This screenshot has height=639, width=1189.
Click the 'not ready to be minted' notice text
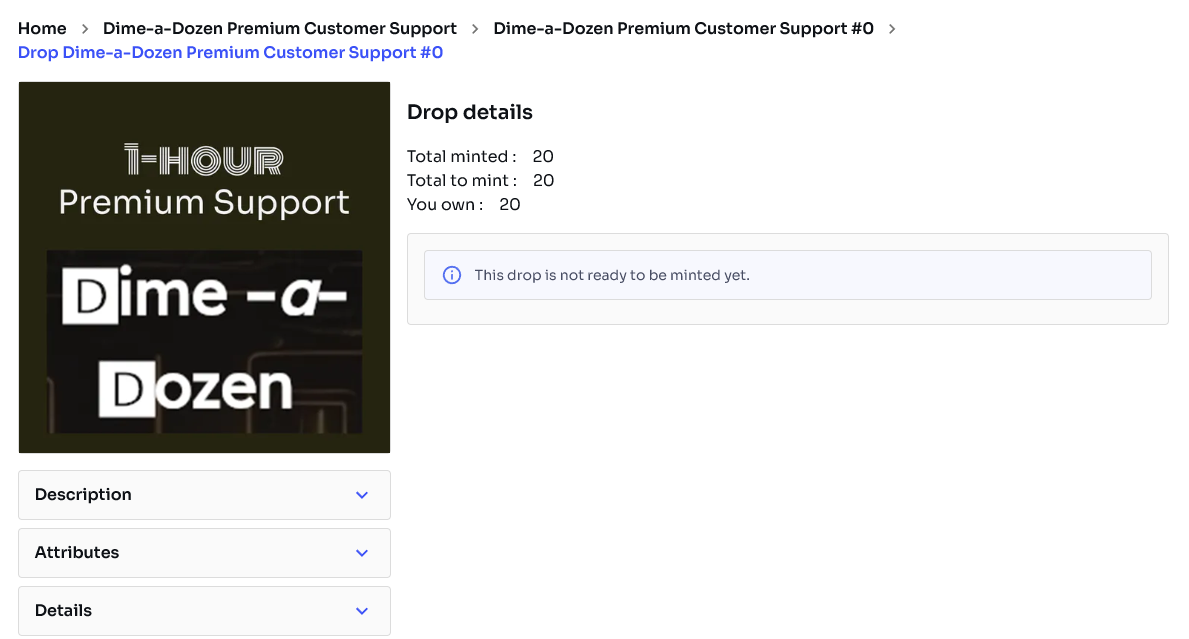[611, 275]
